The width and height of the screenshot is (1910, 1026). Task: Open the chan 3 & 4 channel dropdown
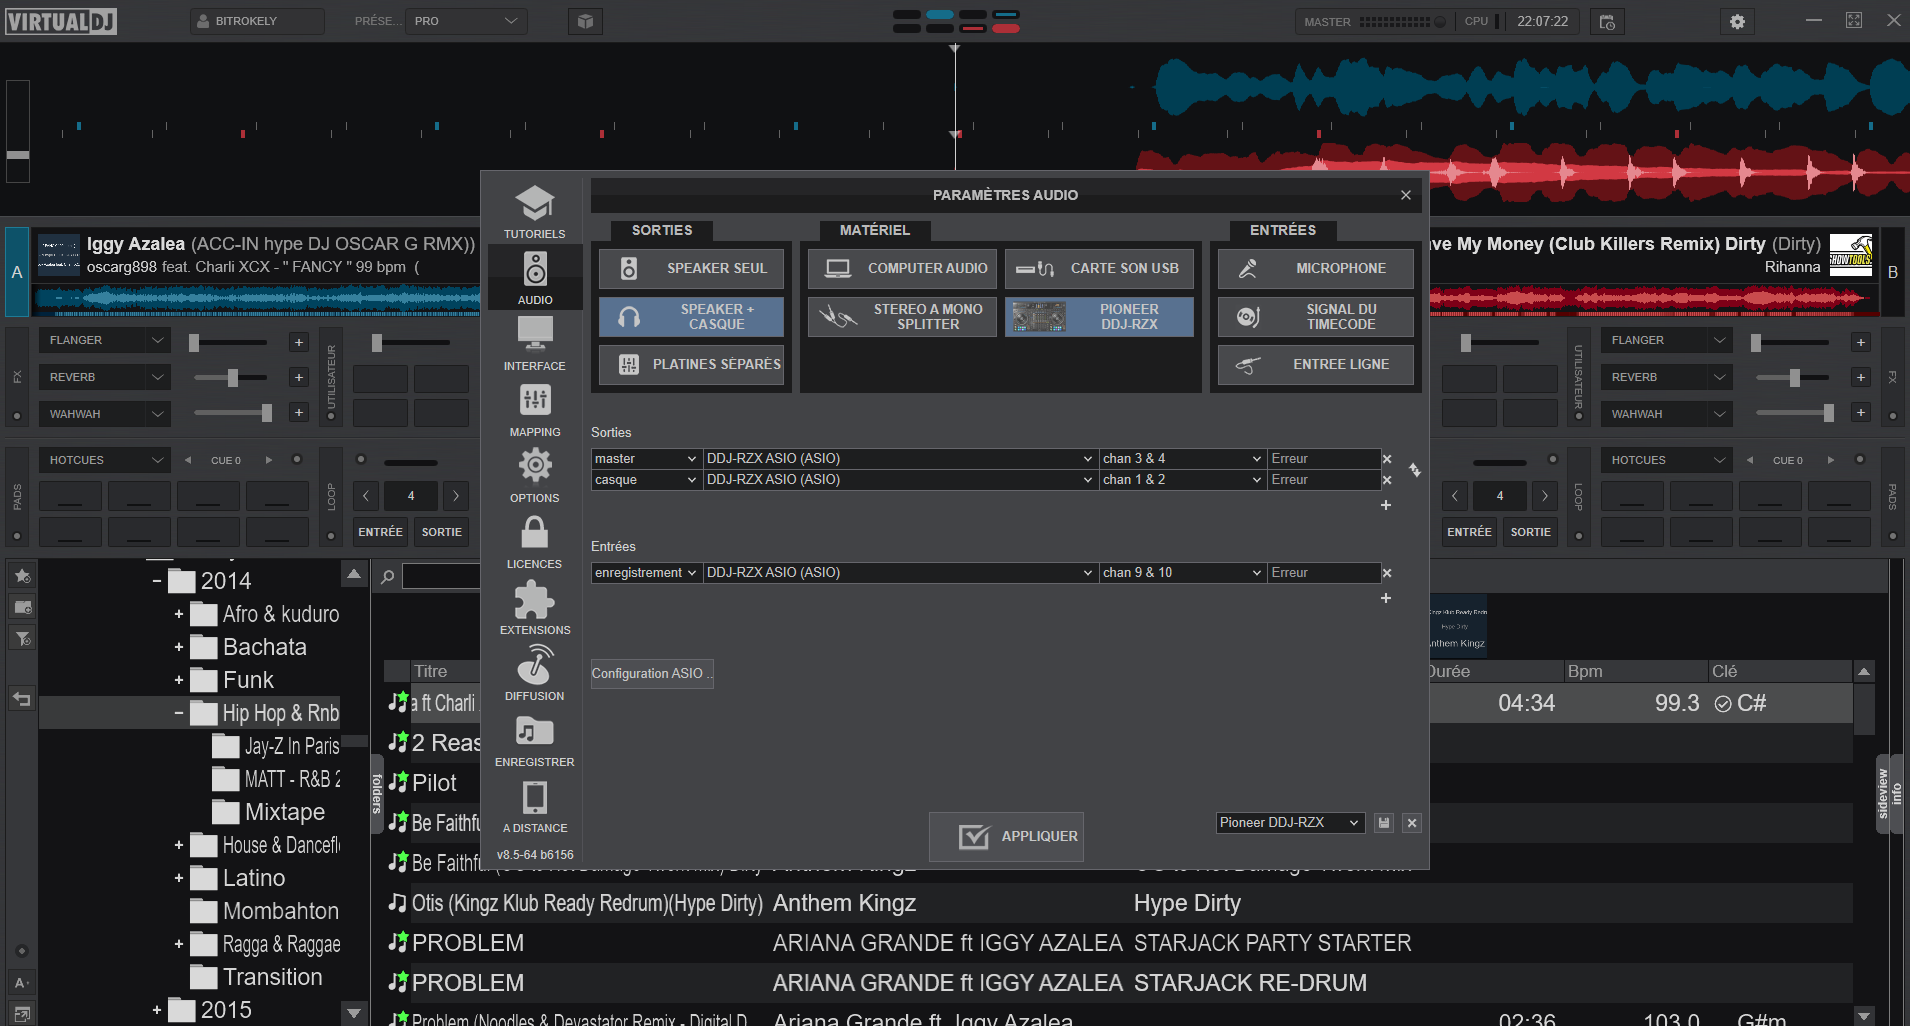(x=1182, y=459)
